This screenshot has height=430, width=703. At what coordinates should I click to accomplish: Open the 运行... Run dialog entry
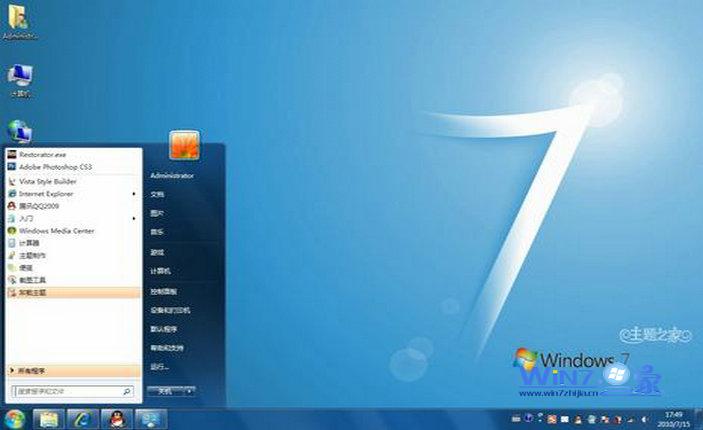click(160, 367)
